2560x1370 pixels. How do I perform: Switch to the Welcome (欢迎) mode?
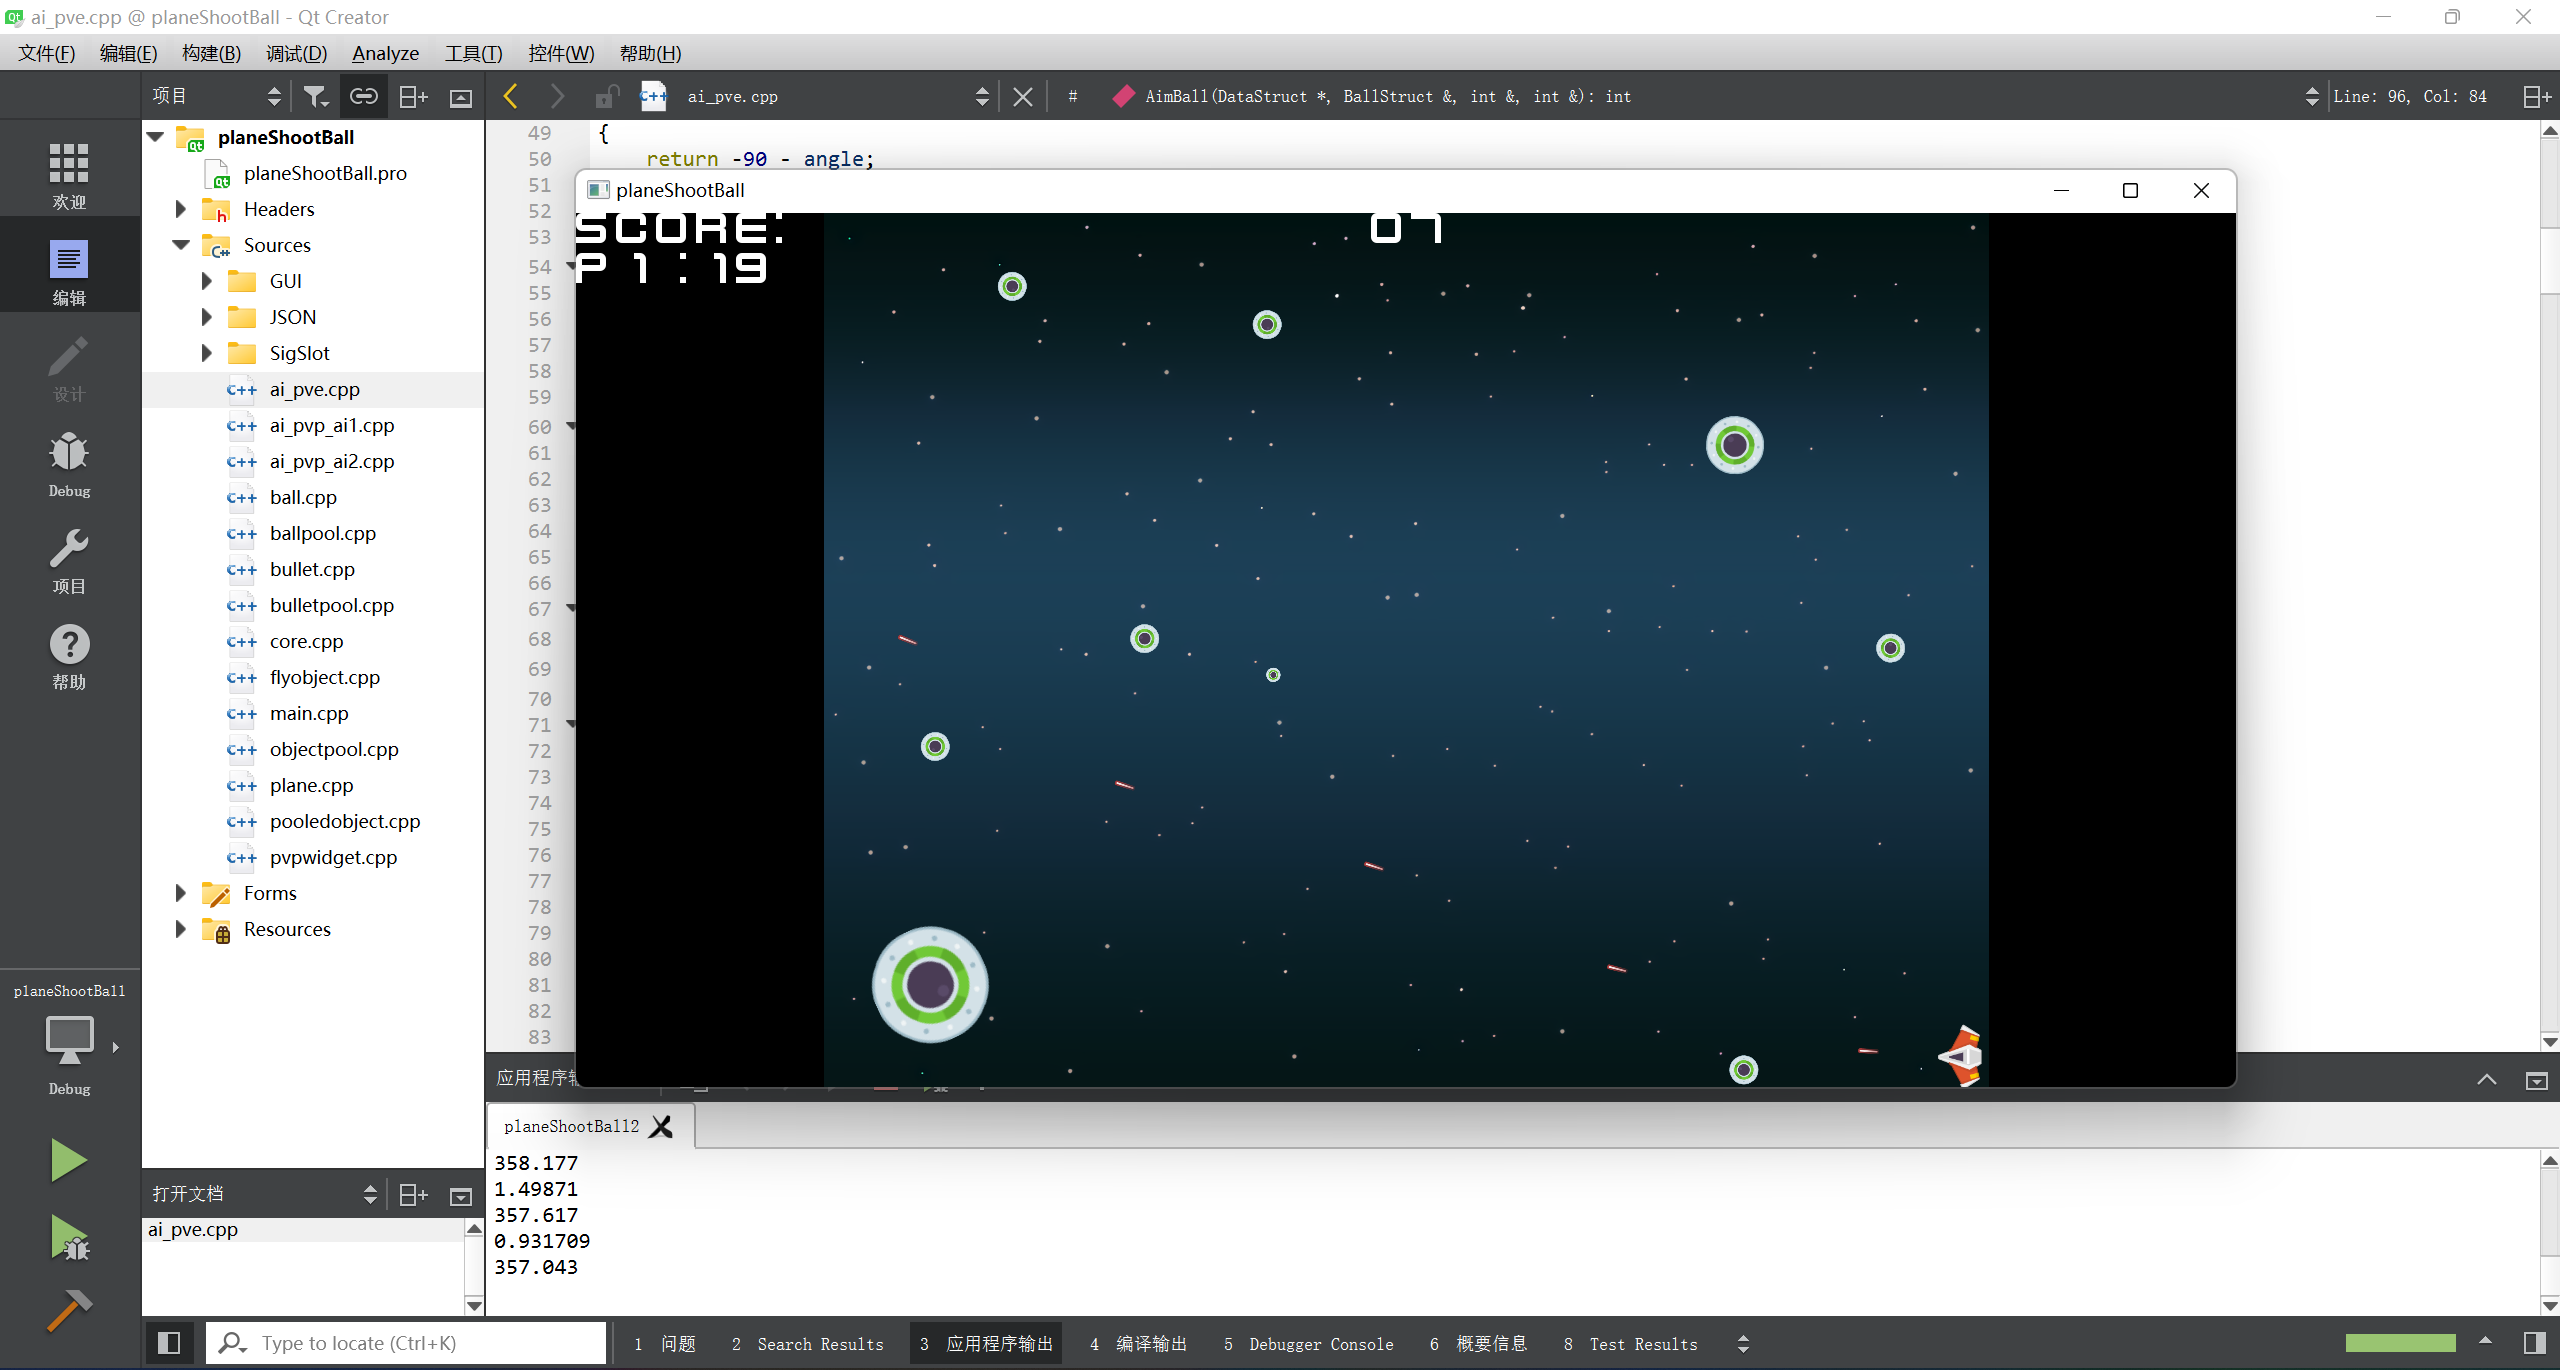click(x=69, y=175)
